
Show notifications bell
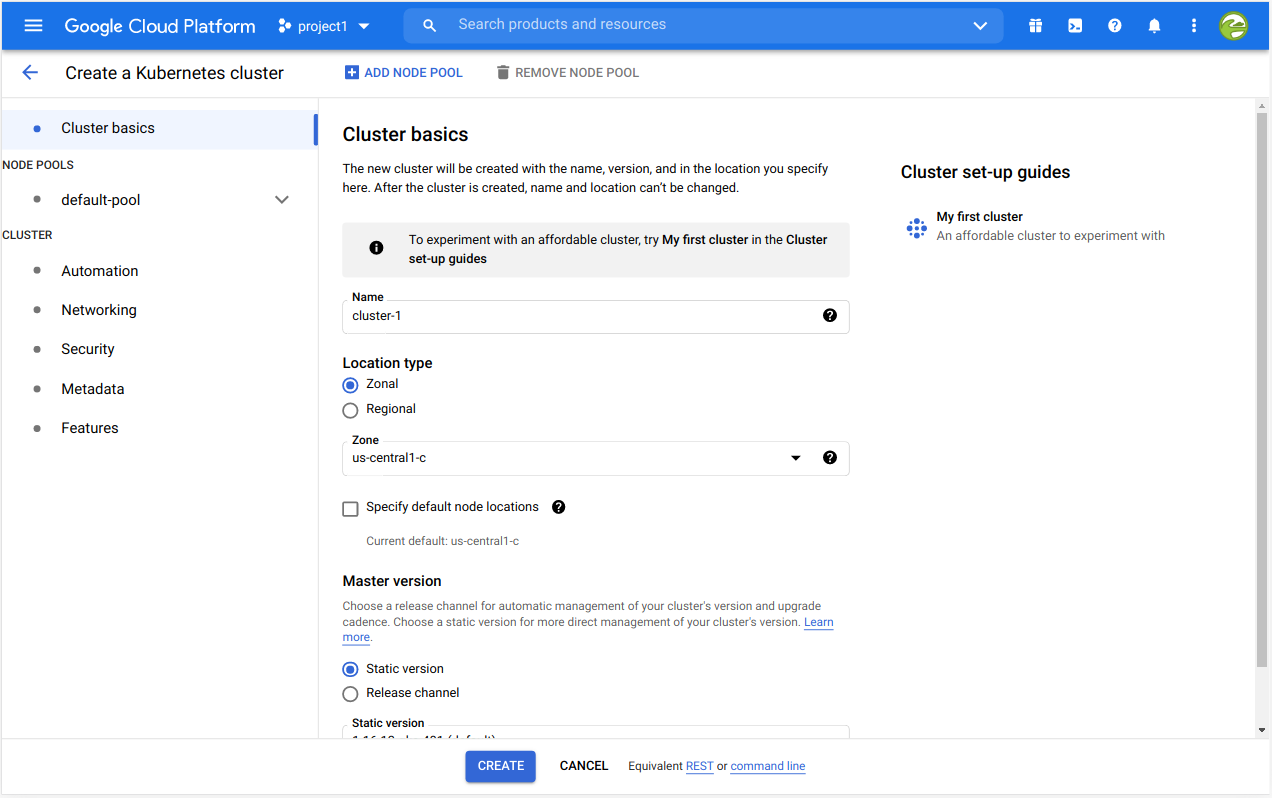1154,26
